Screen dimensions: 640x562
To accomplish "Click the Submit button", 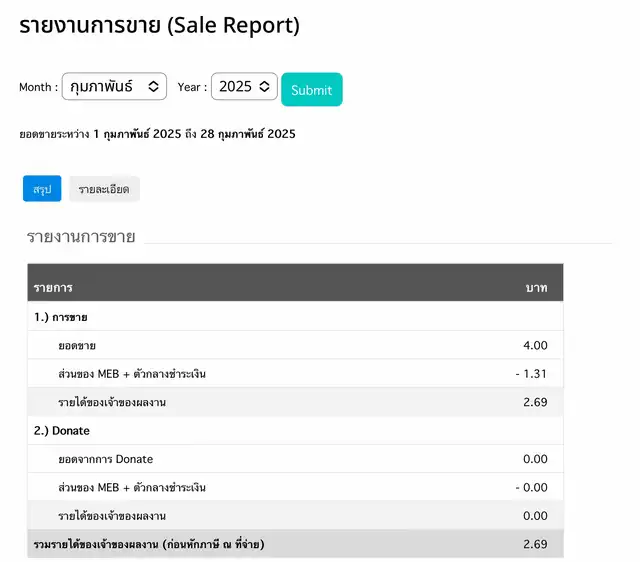I will [311, 90].
